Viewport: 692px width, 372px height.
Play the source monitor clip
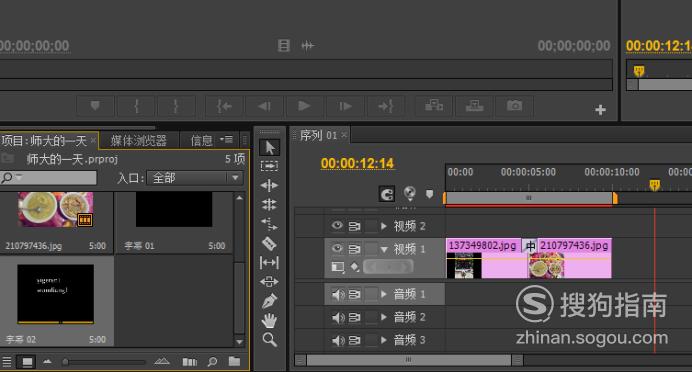pyautogui.click(x=304, y=106)
